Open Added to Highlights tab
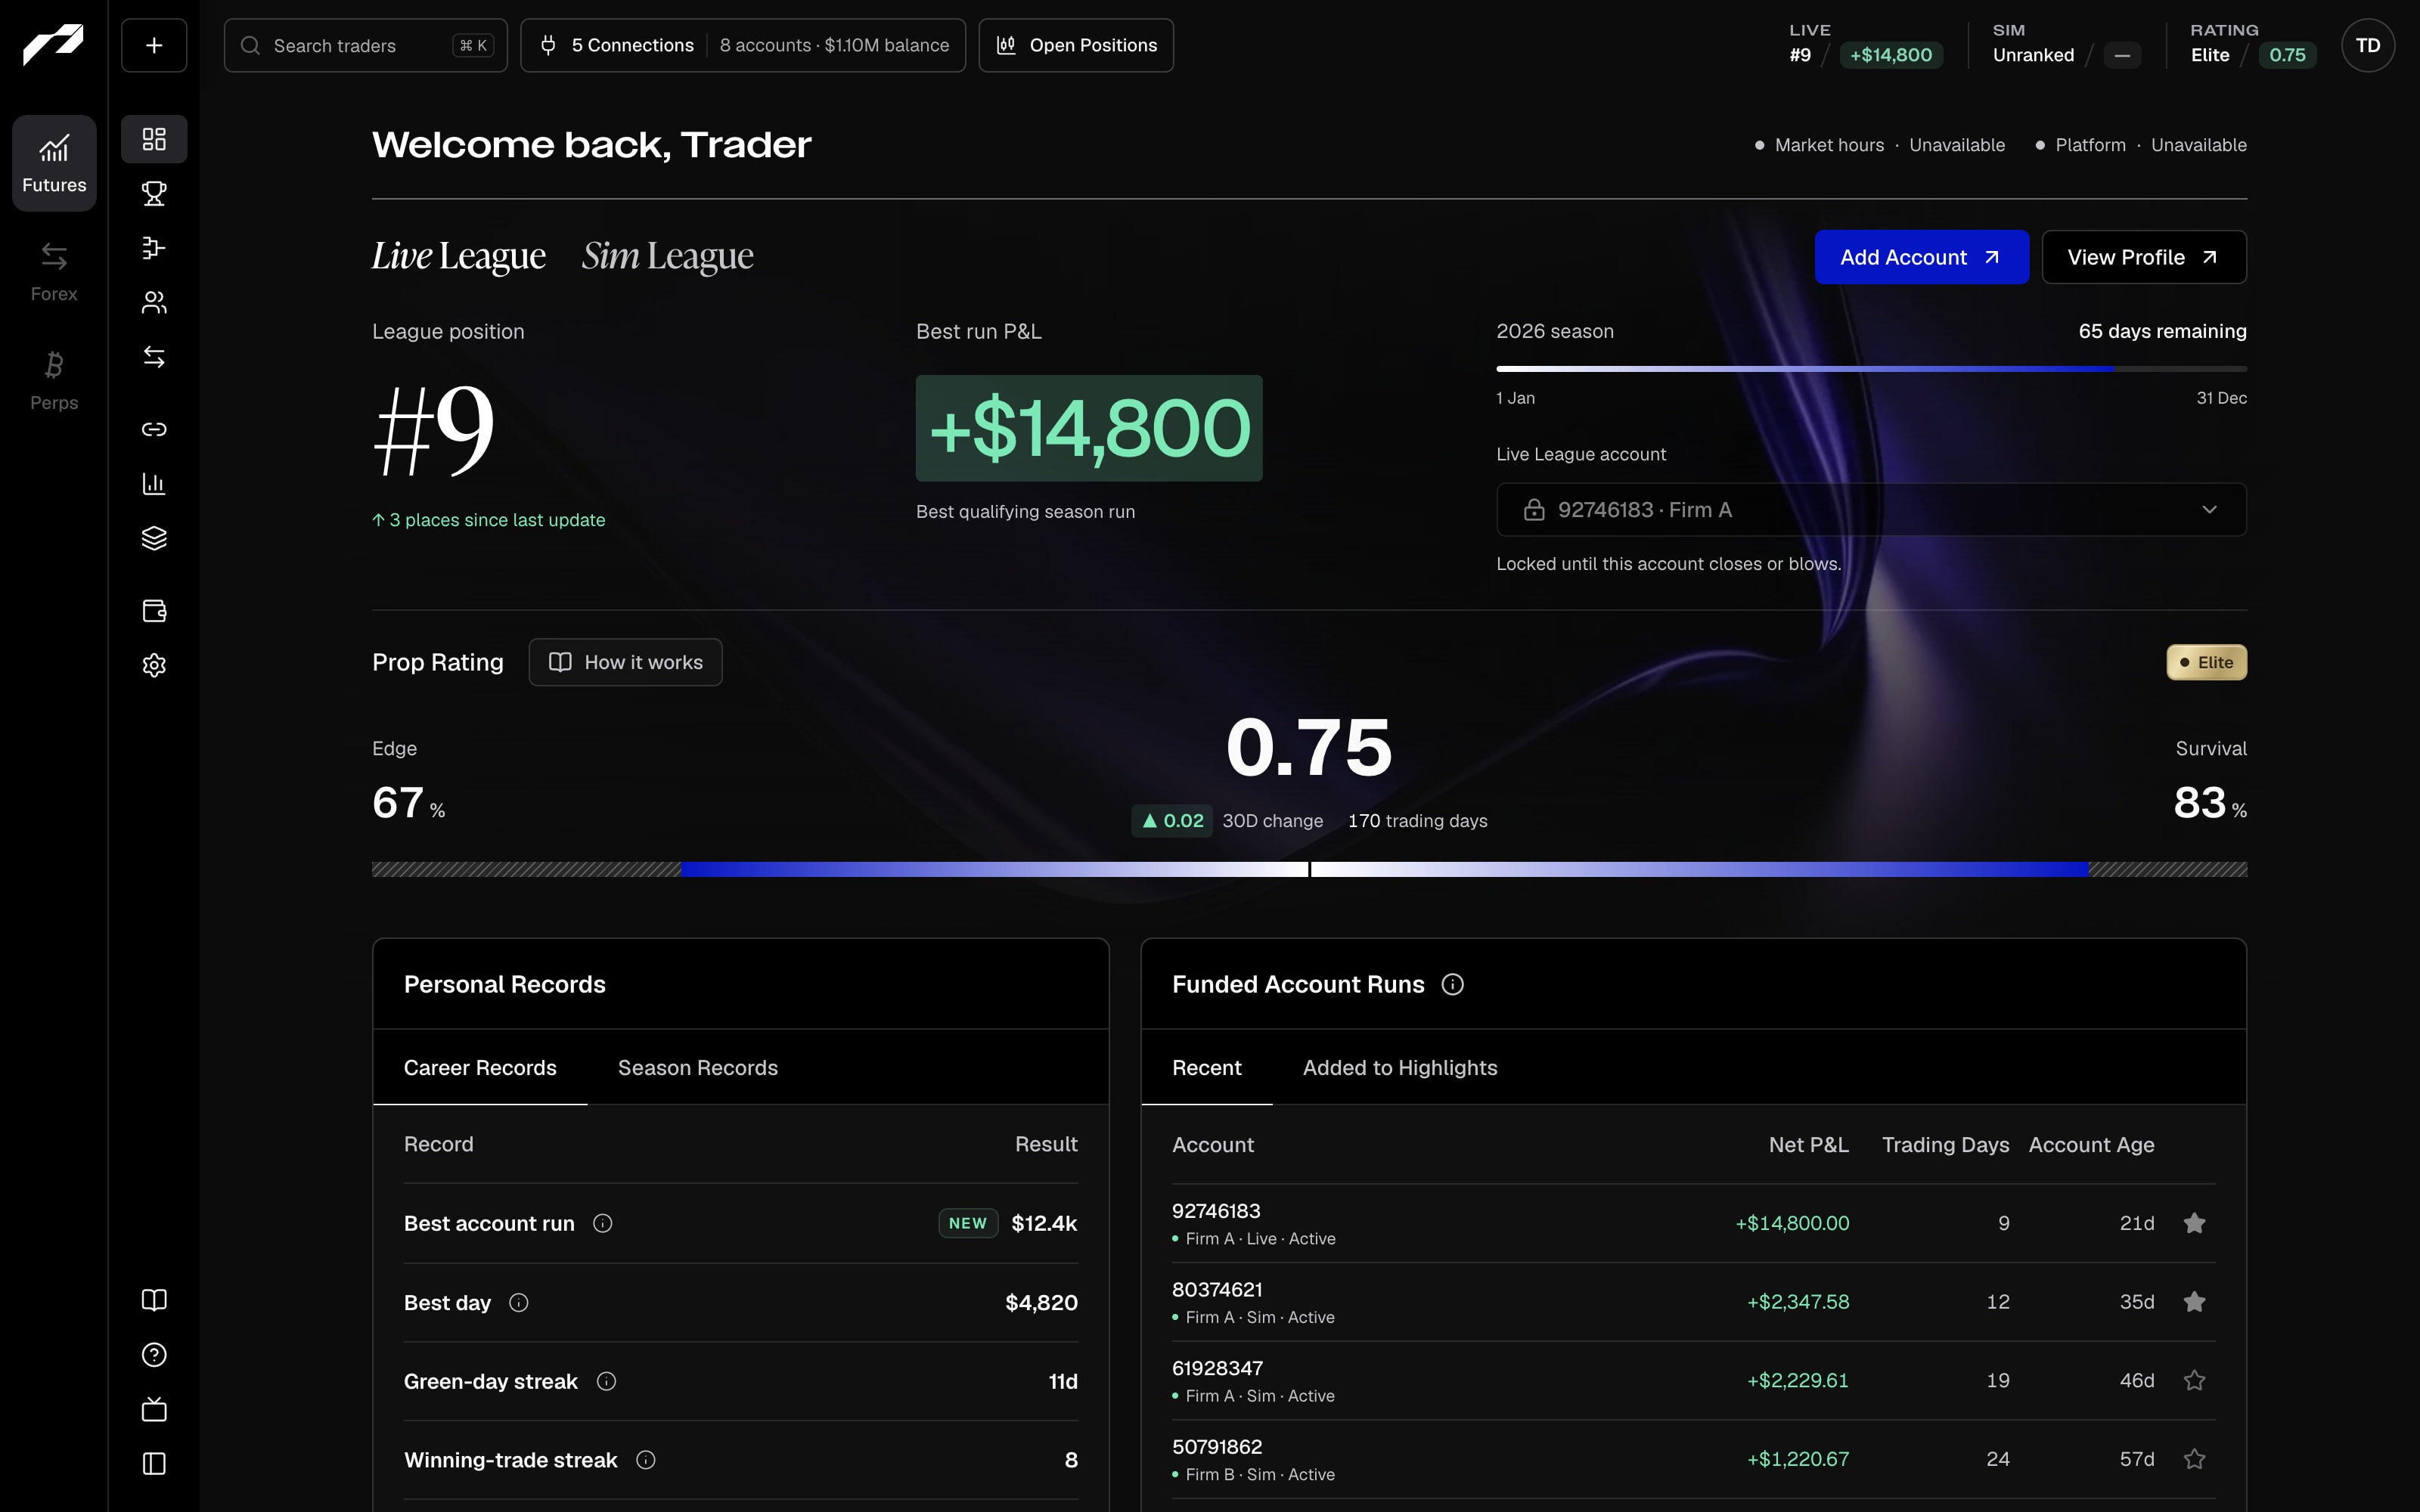Viewport: 2420px width, 1512px height. 1400,1068
